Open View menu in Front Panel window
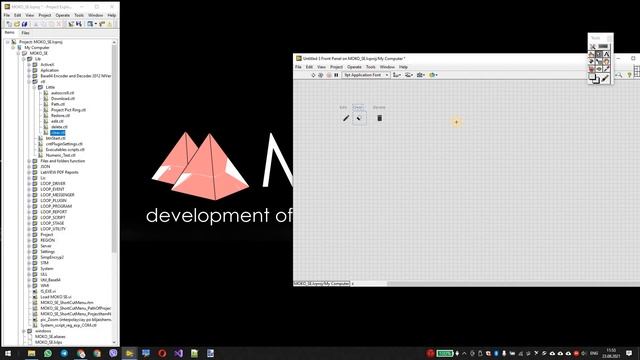 (322, 67)
